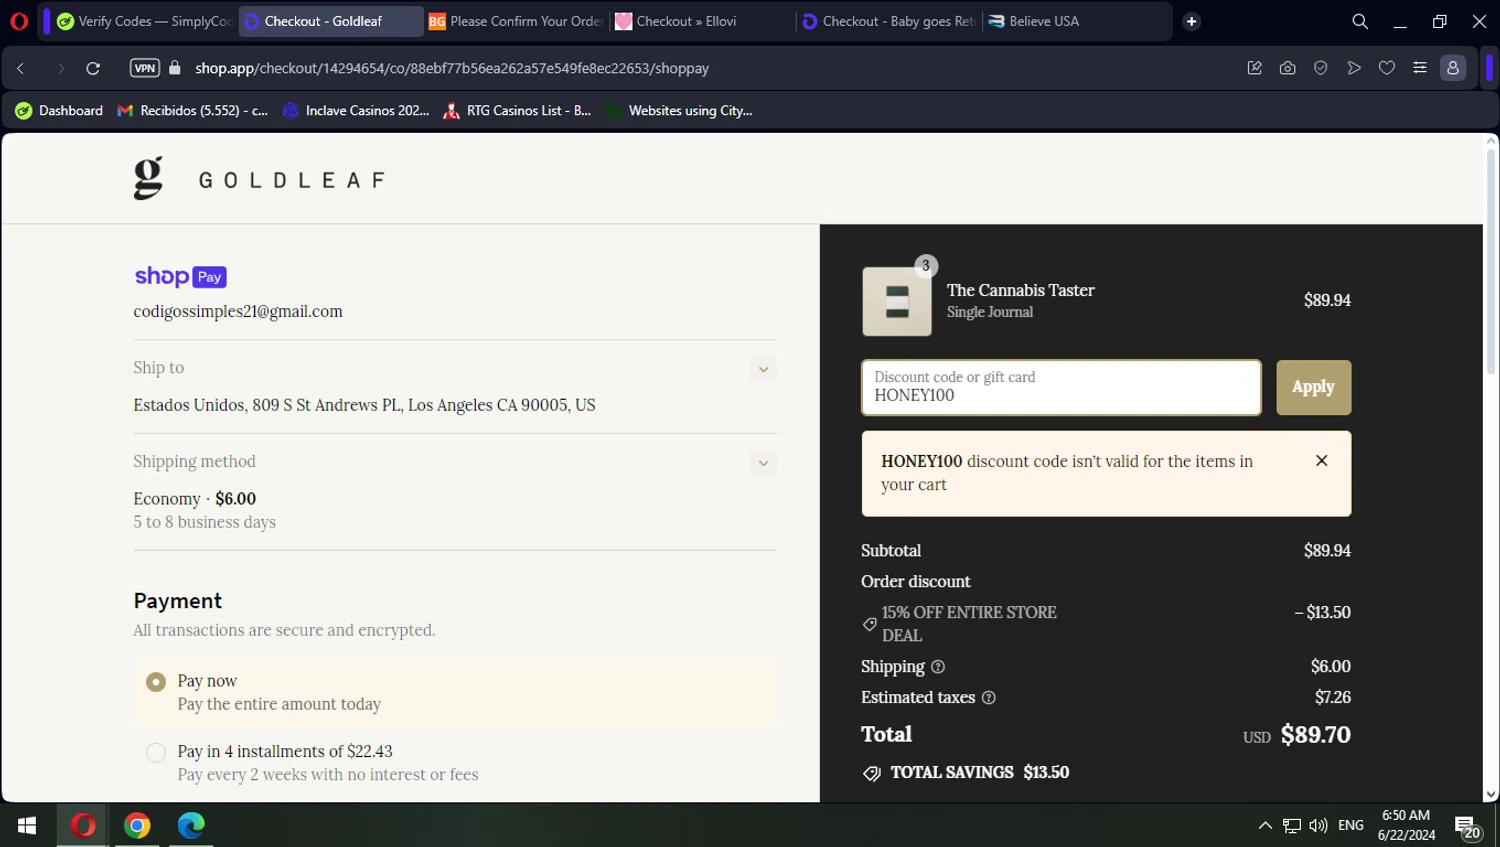
Task: Launch Microsoft Edge from the taskbar
Action: tap(191, 825)
